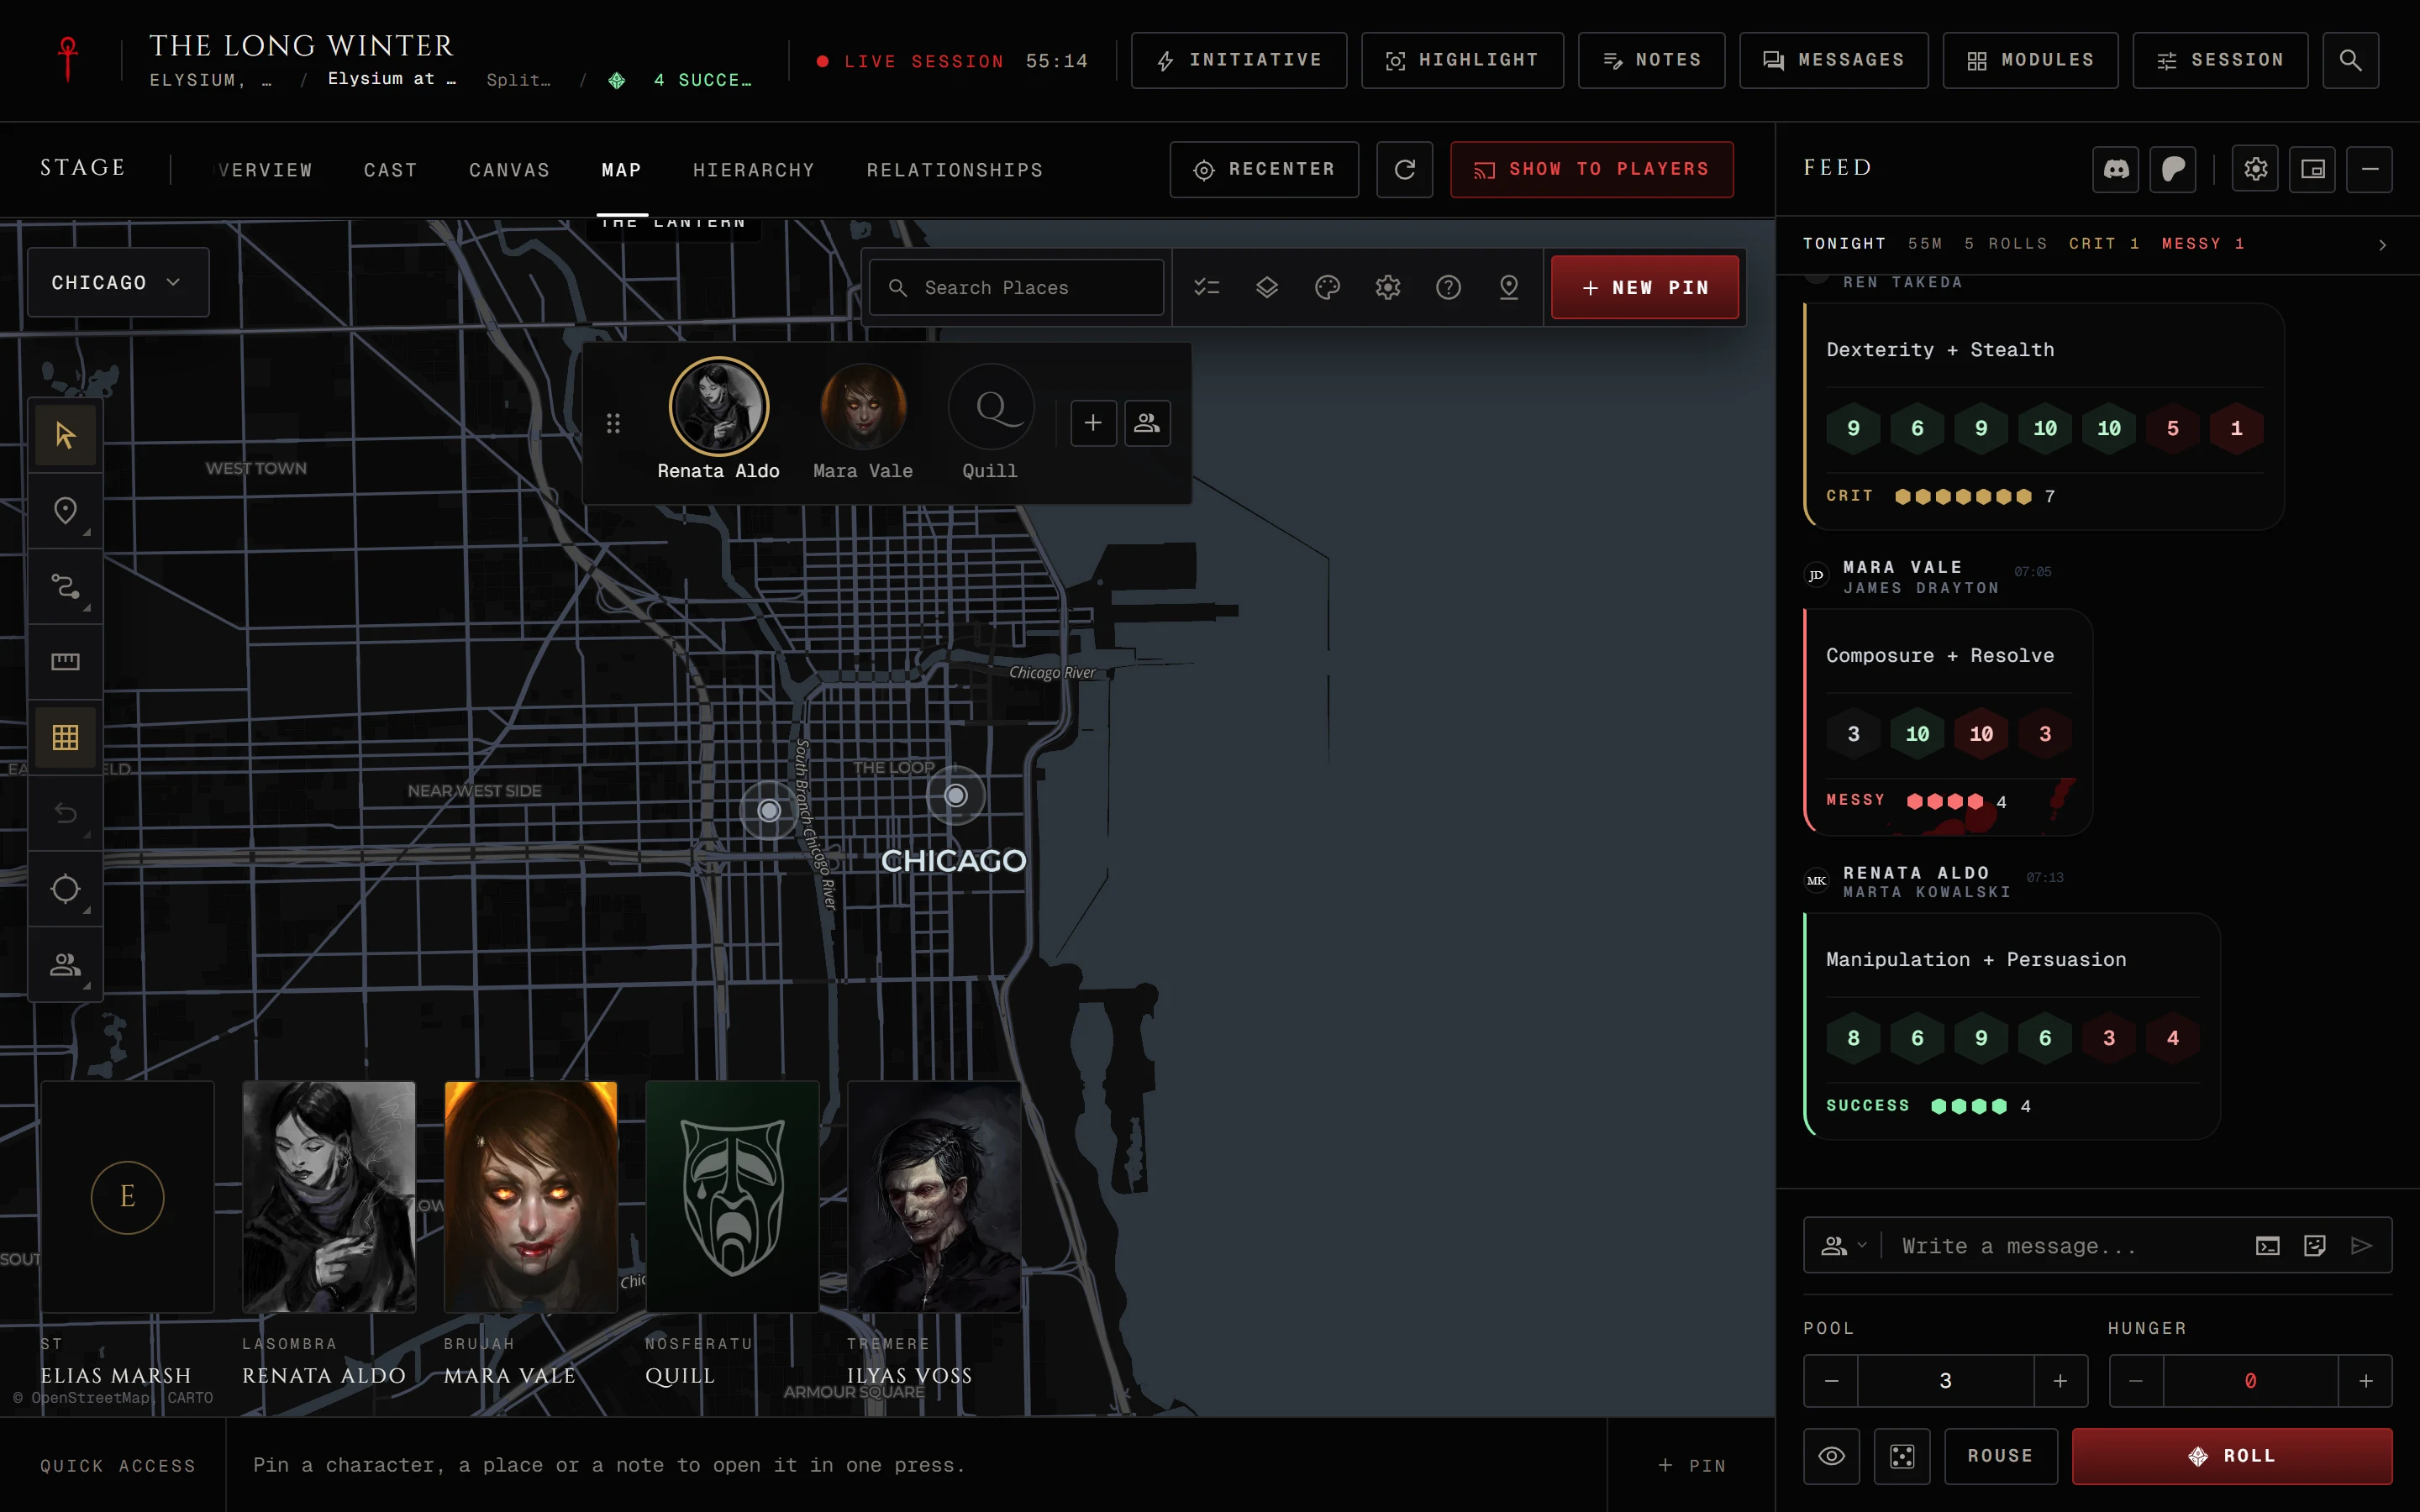Image resolution: width=2420 pixels, height=1512 pixels.
Task: Switch to the Canvas tab
Action: coord(510,170)
